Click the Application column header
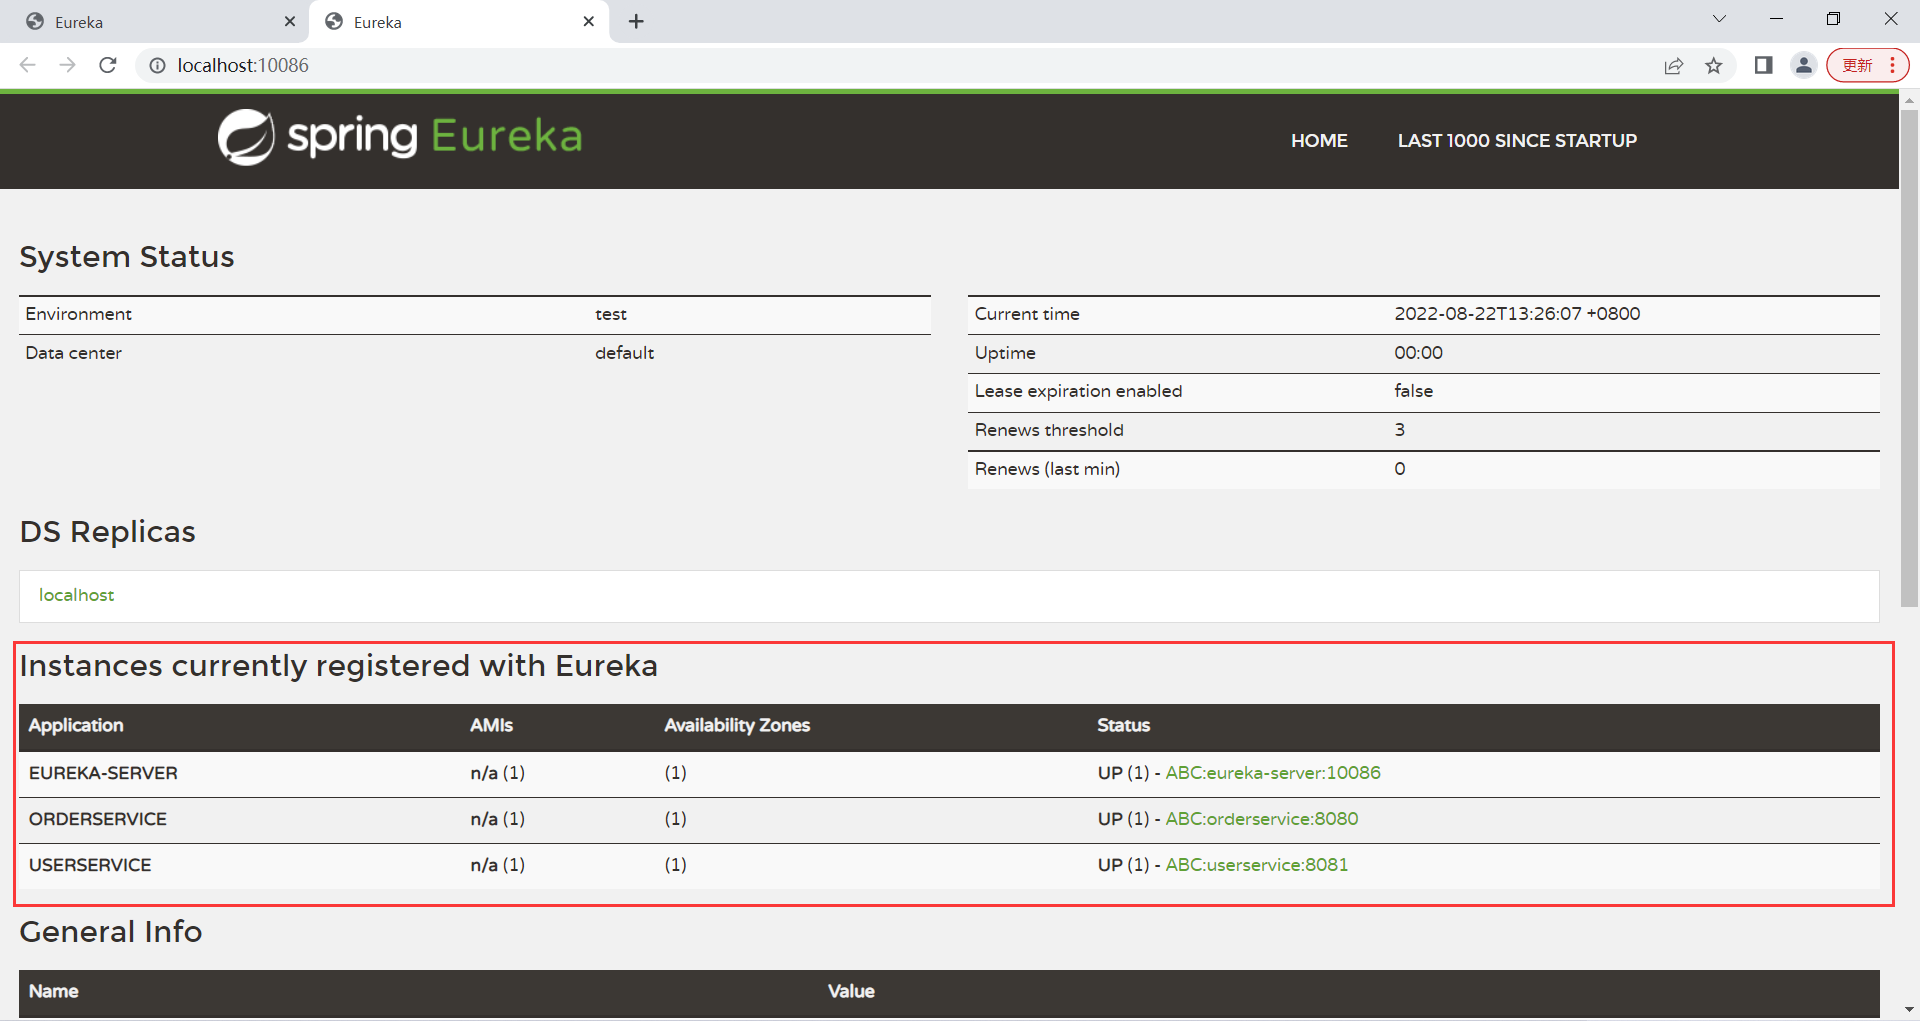This screenshot has height=1021, width=1920. coord(76,726)
